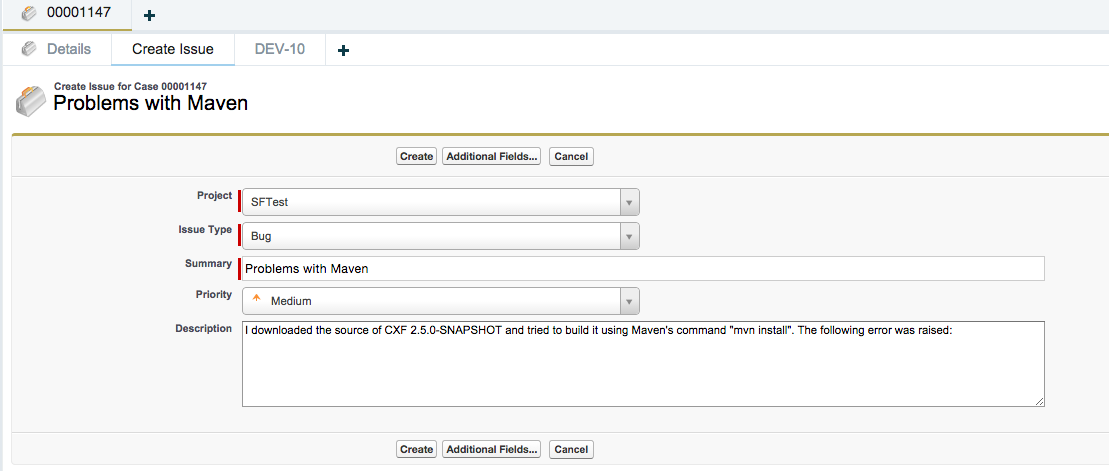Open the Project dropdown showing SFTest
This screenshot has height=471, width=1109.
click(629, 202)
